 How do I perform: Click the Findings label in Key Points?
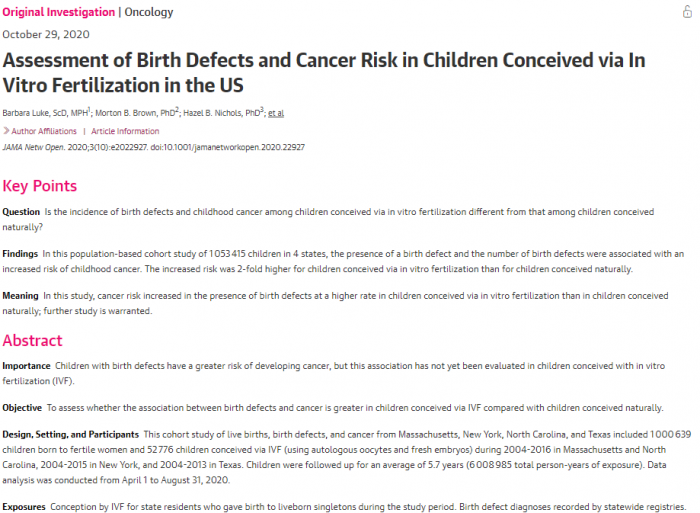[x=22, y=254]
